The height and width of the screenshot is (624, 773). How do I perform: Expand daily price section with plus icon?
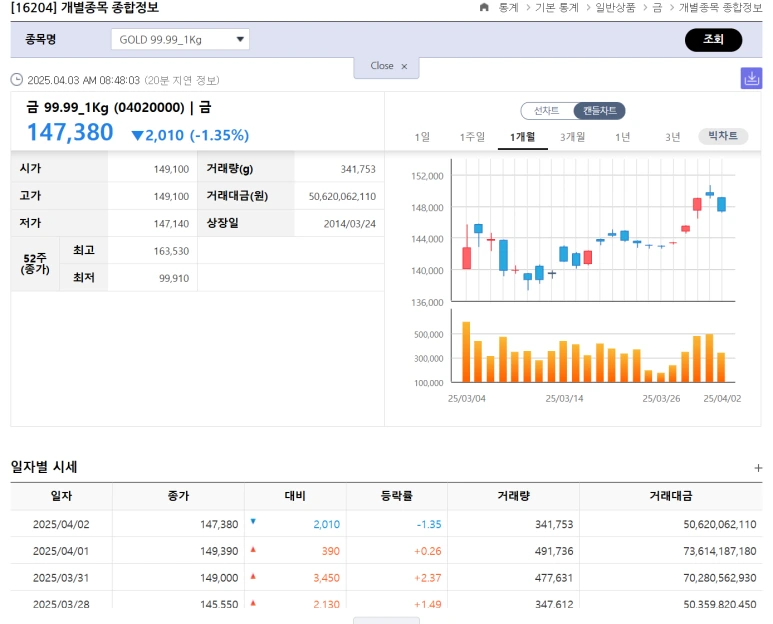(758, 468)
